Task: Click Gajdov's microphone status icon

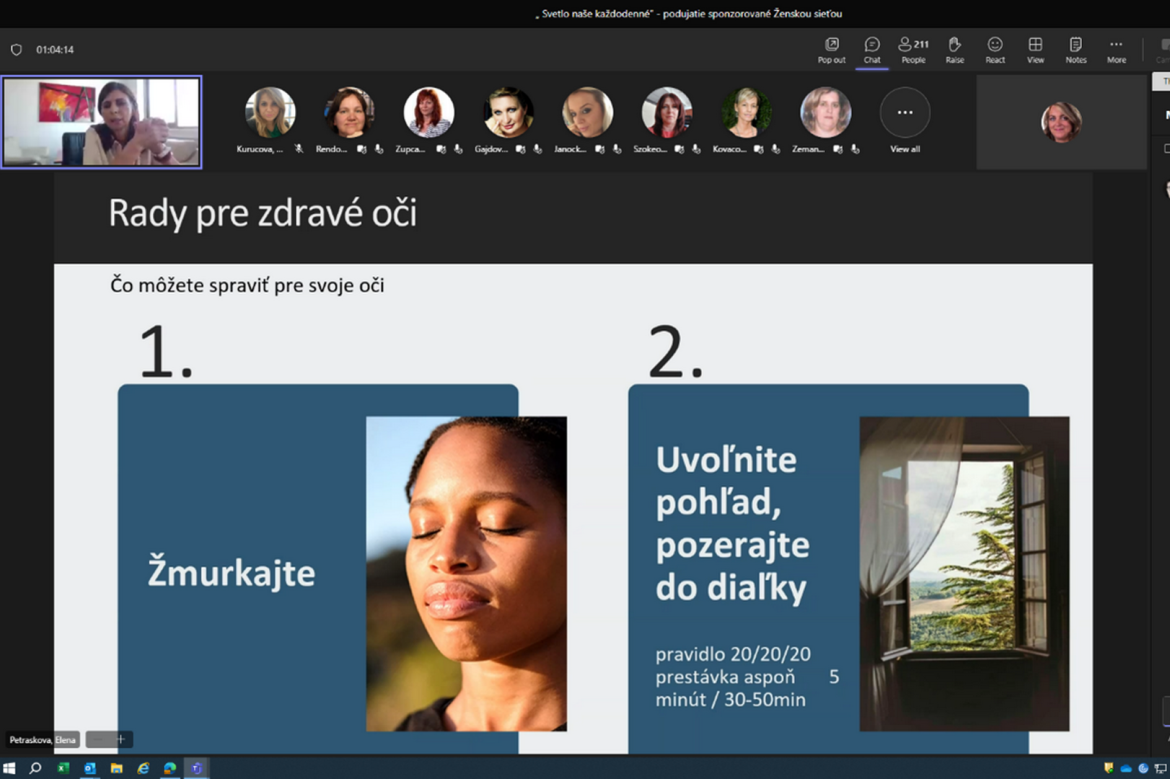Action: tap(537, 149)
